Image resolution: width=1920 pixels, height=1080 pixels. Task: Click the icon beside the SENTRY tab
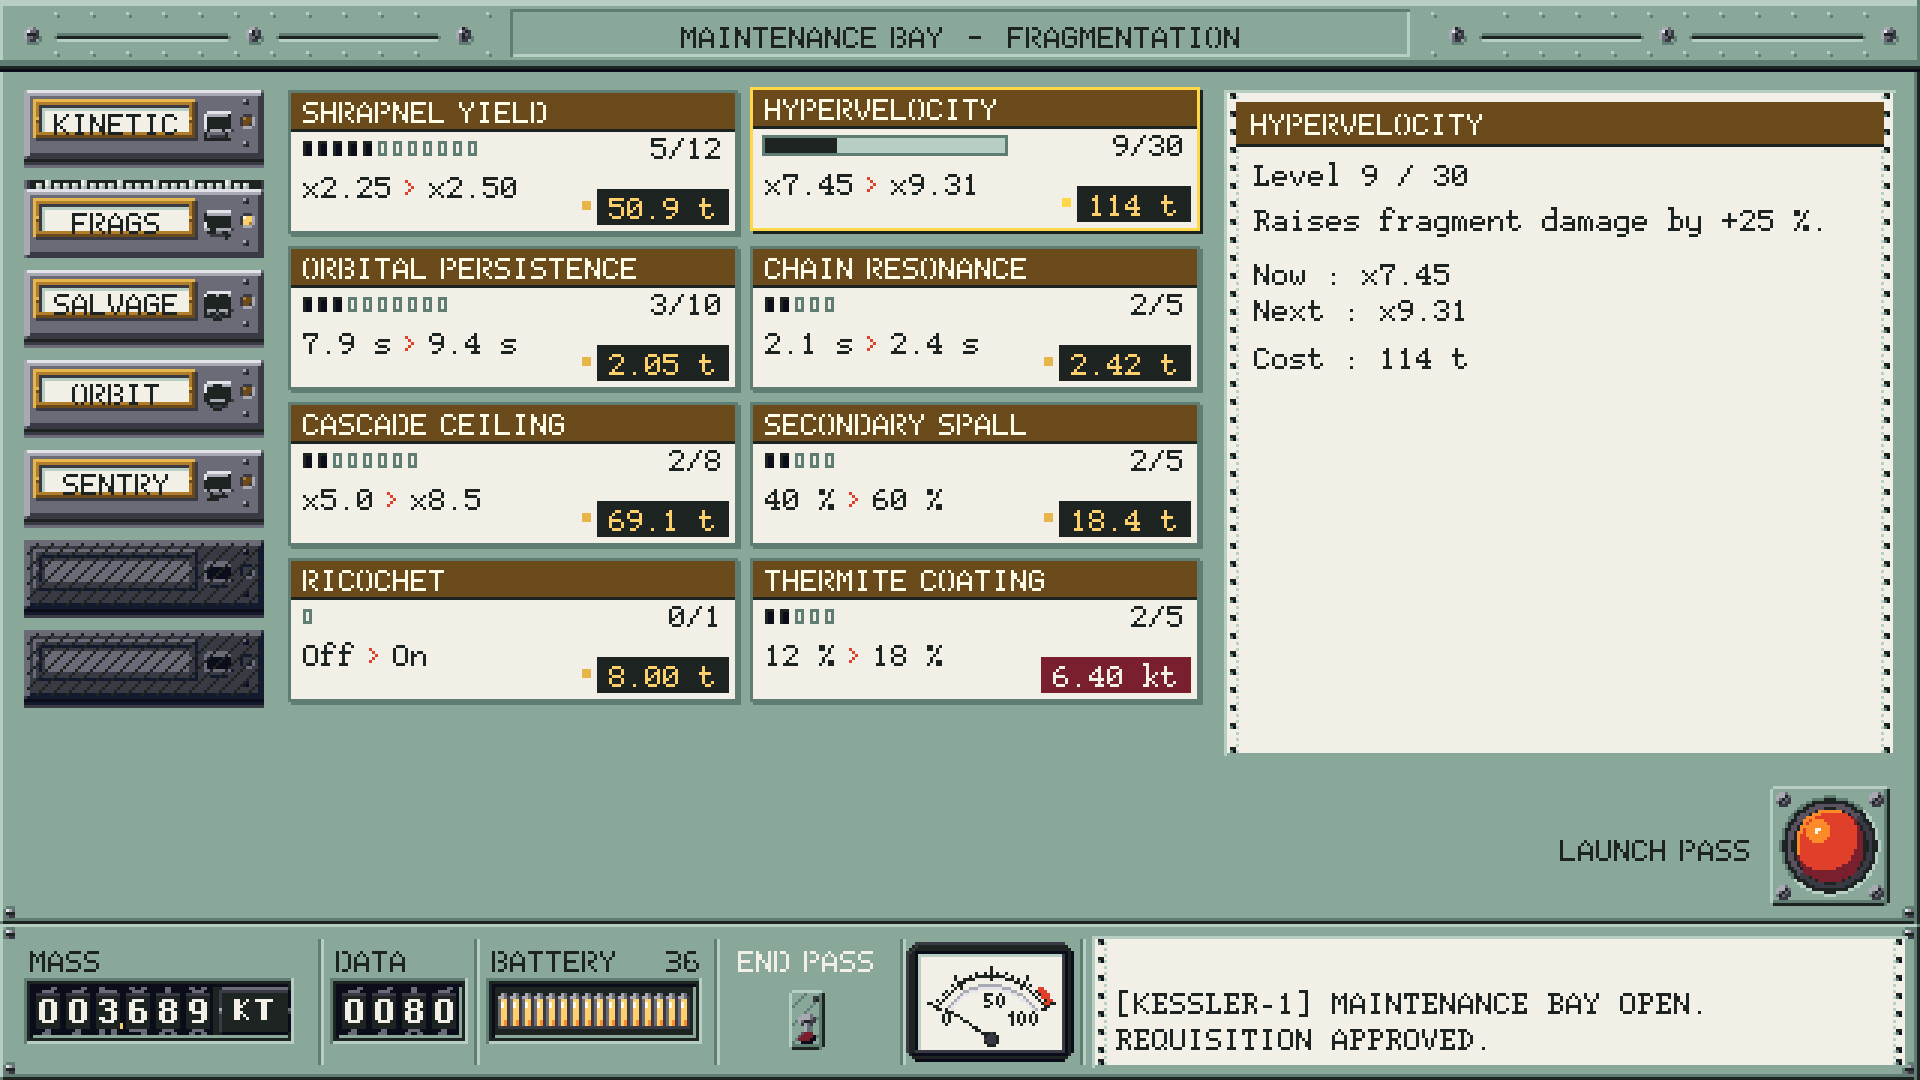(x=218, y=485)
